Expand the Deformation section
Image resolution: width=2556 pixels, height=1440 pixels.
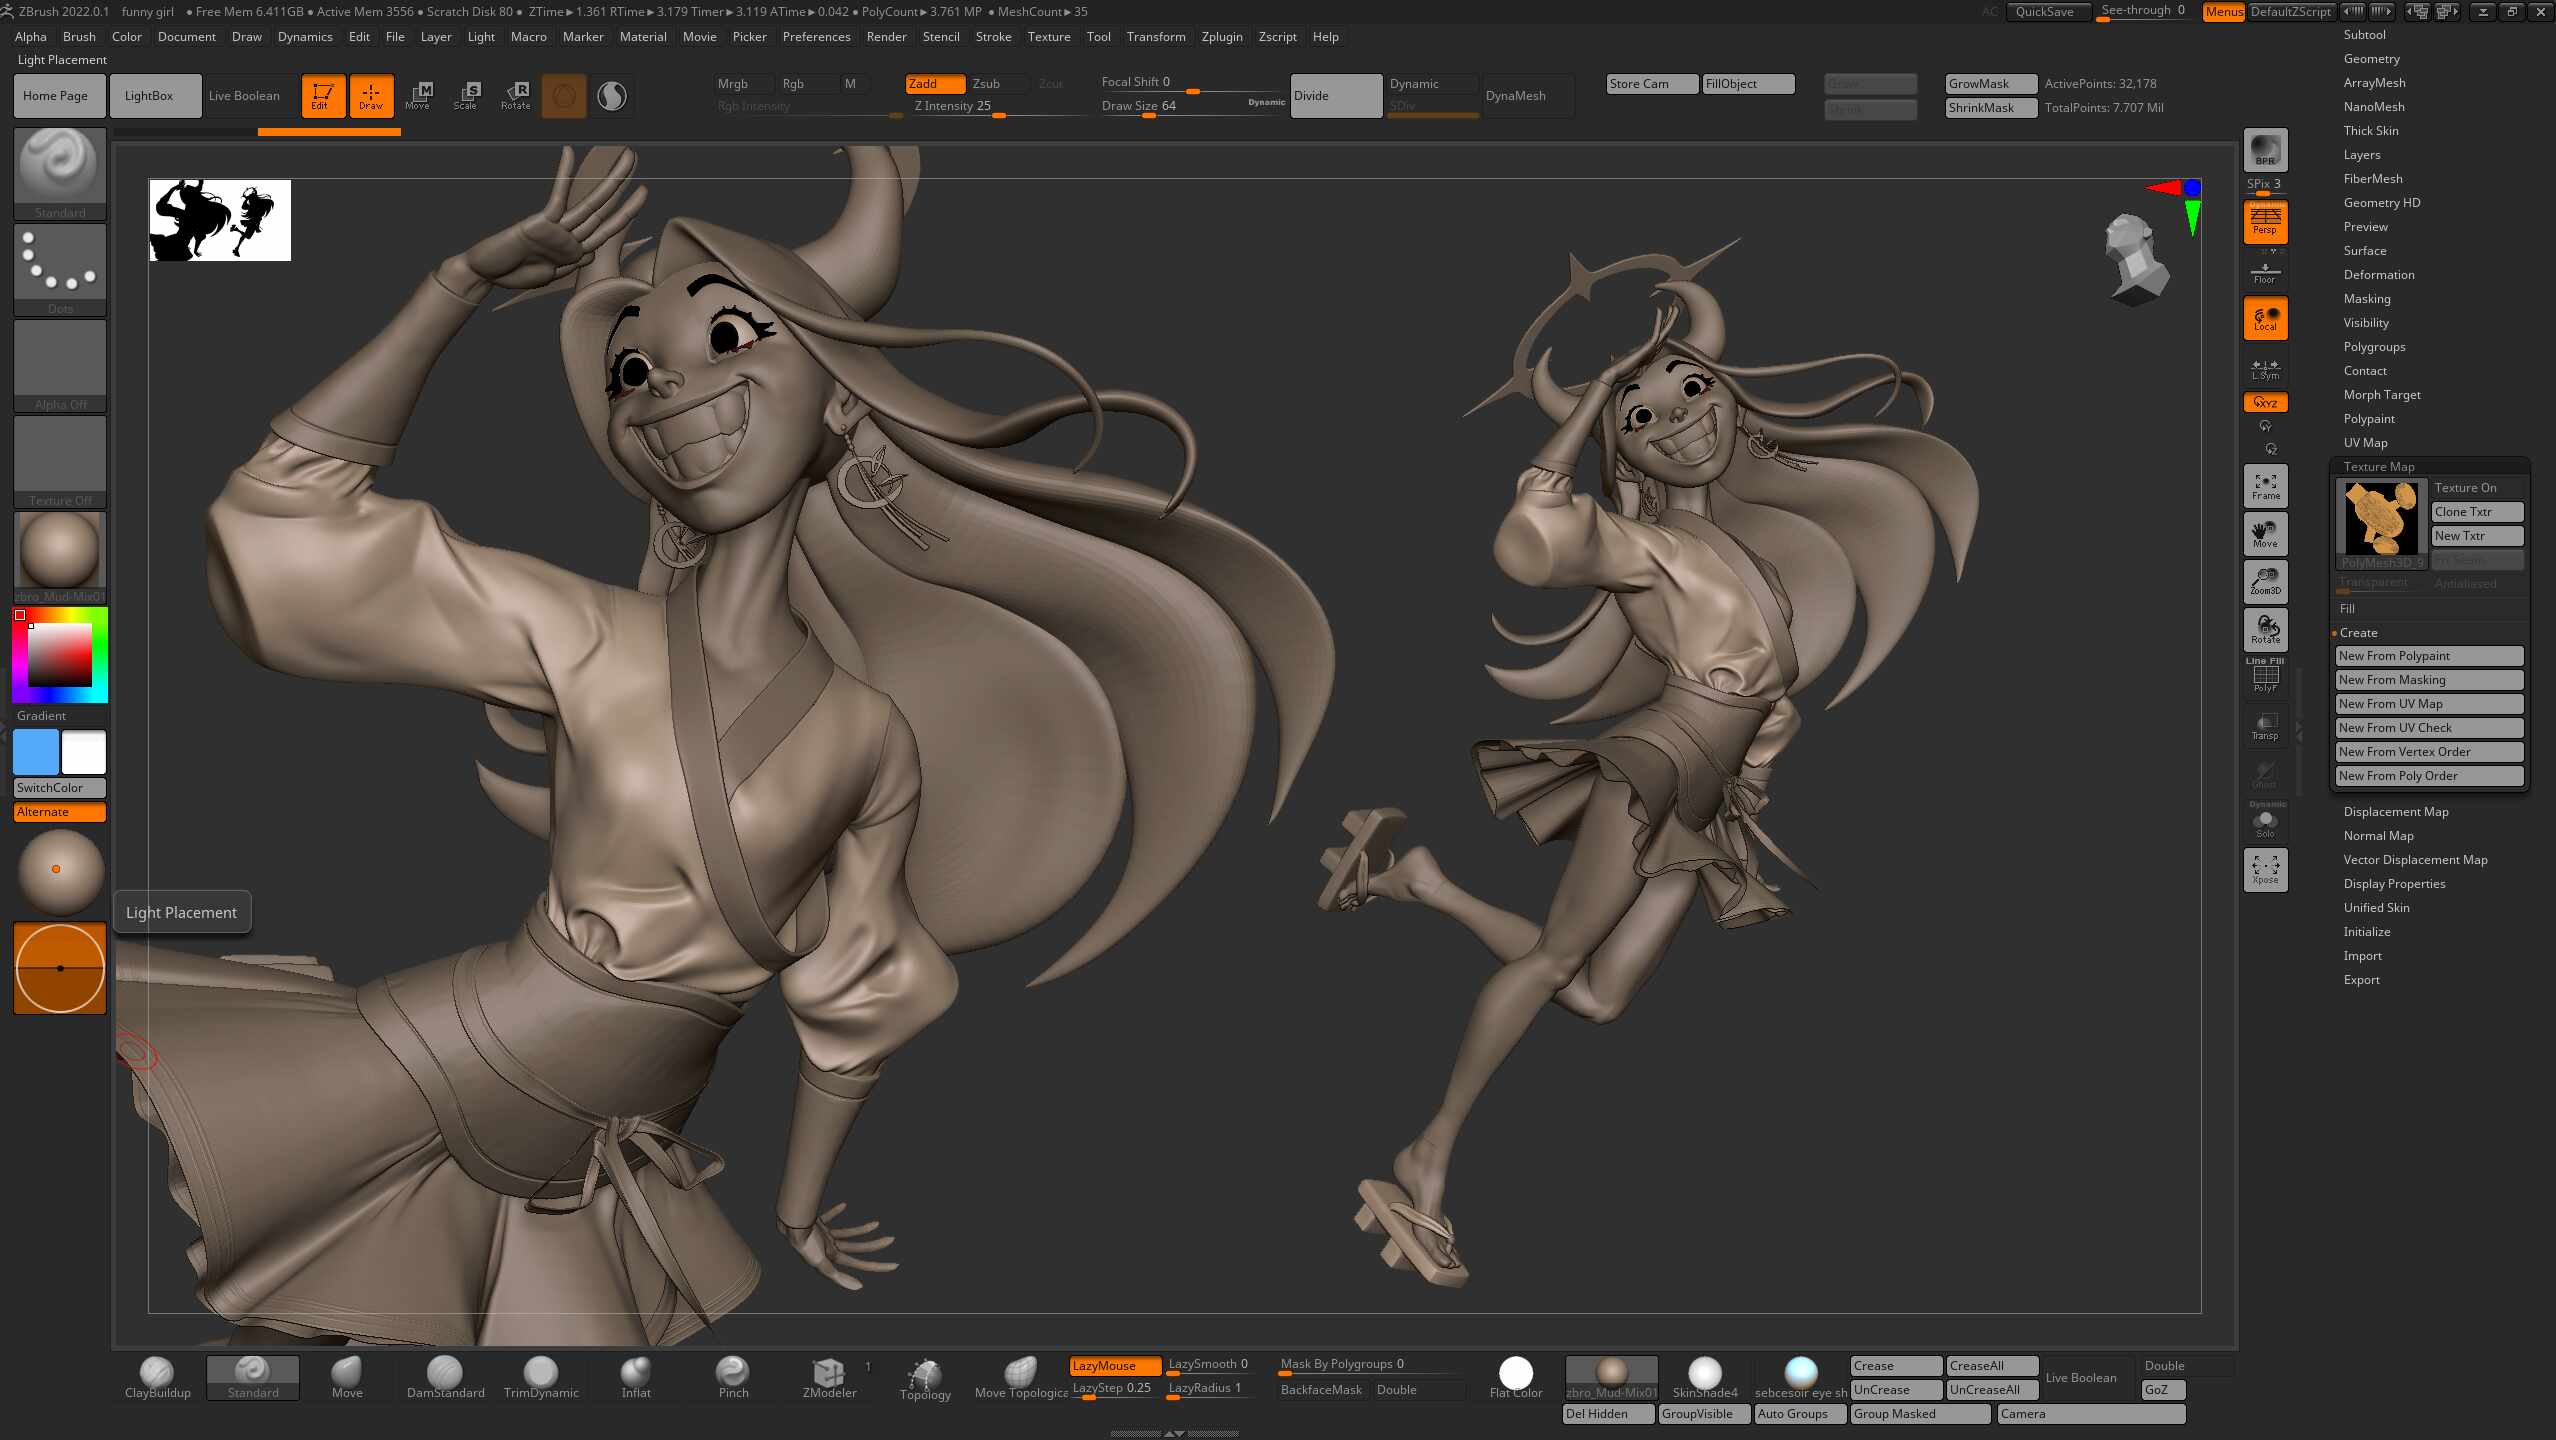2378,275
